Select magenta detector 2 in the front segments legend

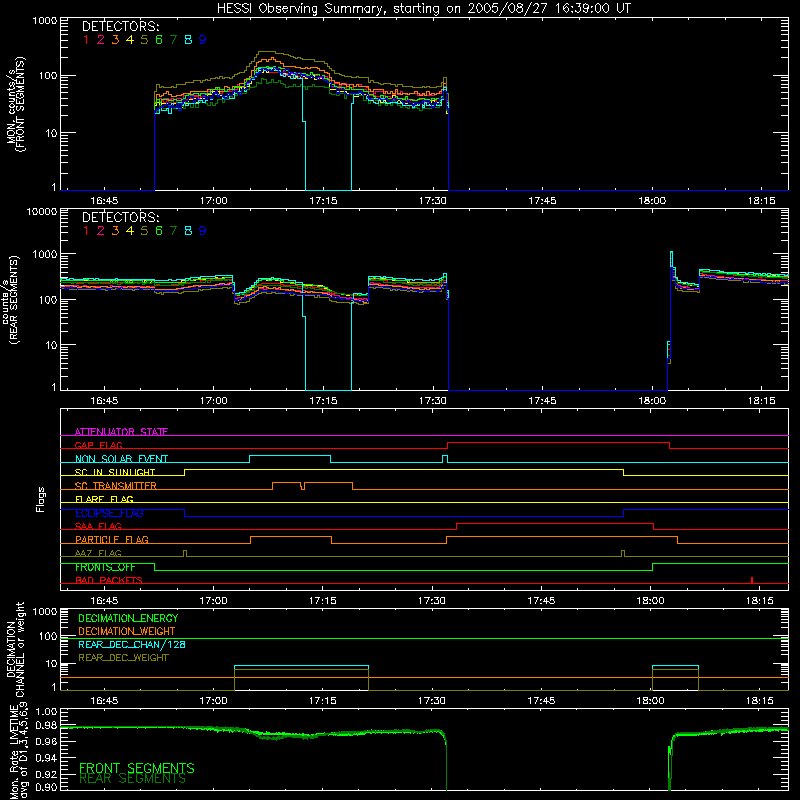101,40
